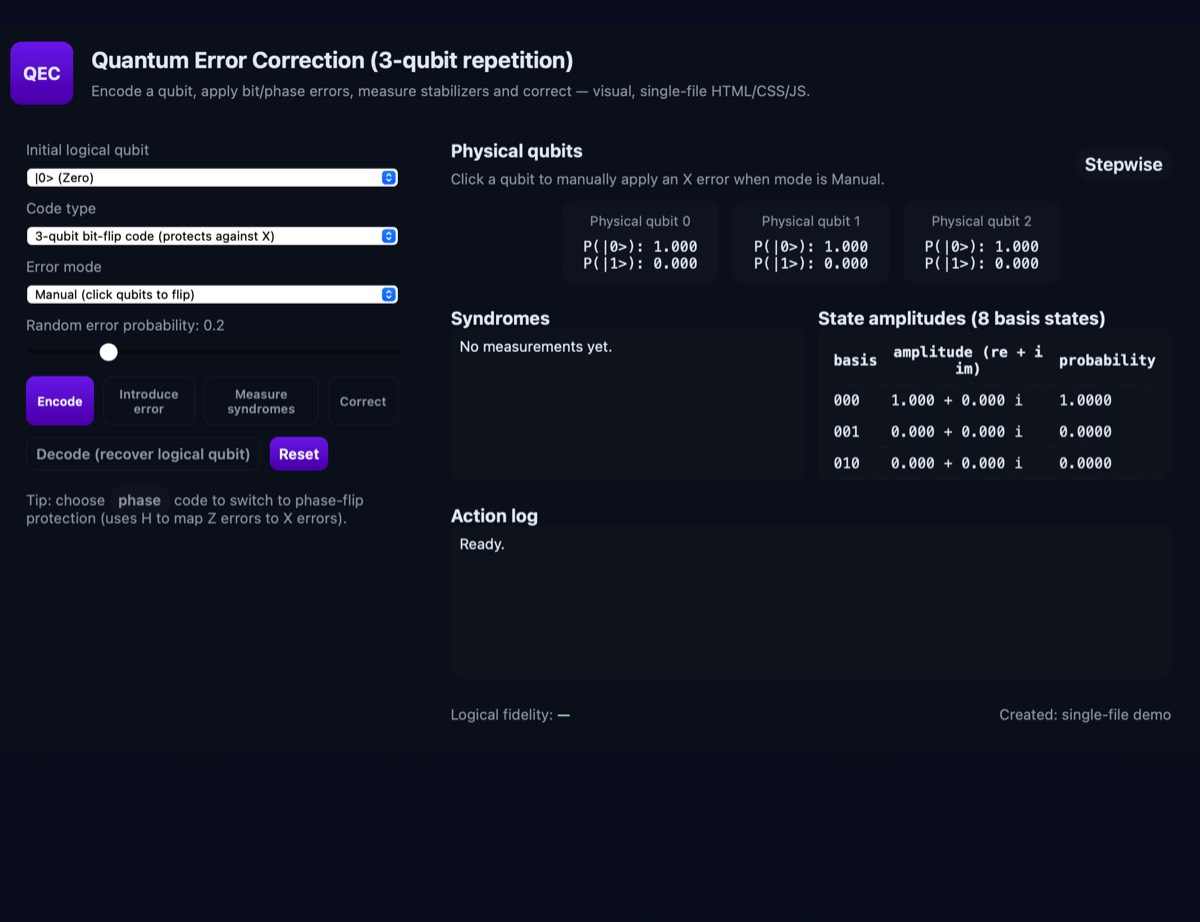This screenshot has width=1200, height=922.
Task: Open the Initial logical qubit dropdown
Action: [212, 178]
